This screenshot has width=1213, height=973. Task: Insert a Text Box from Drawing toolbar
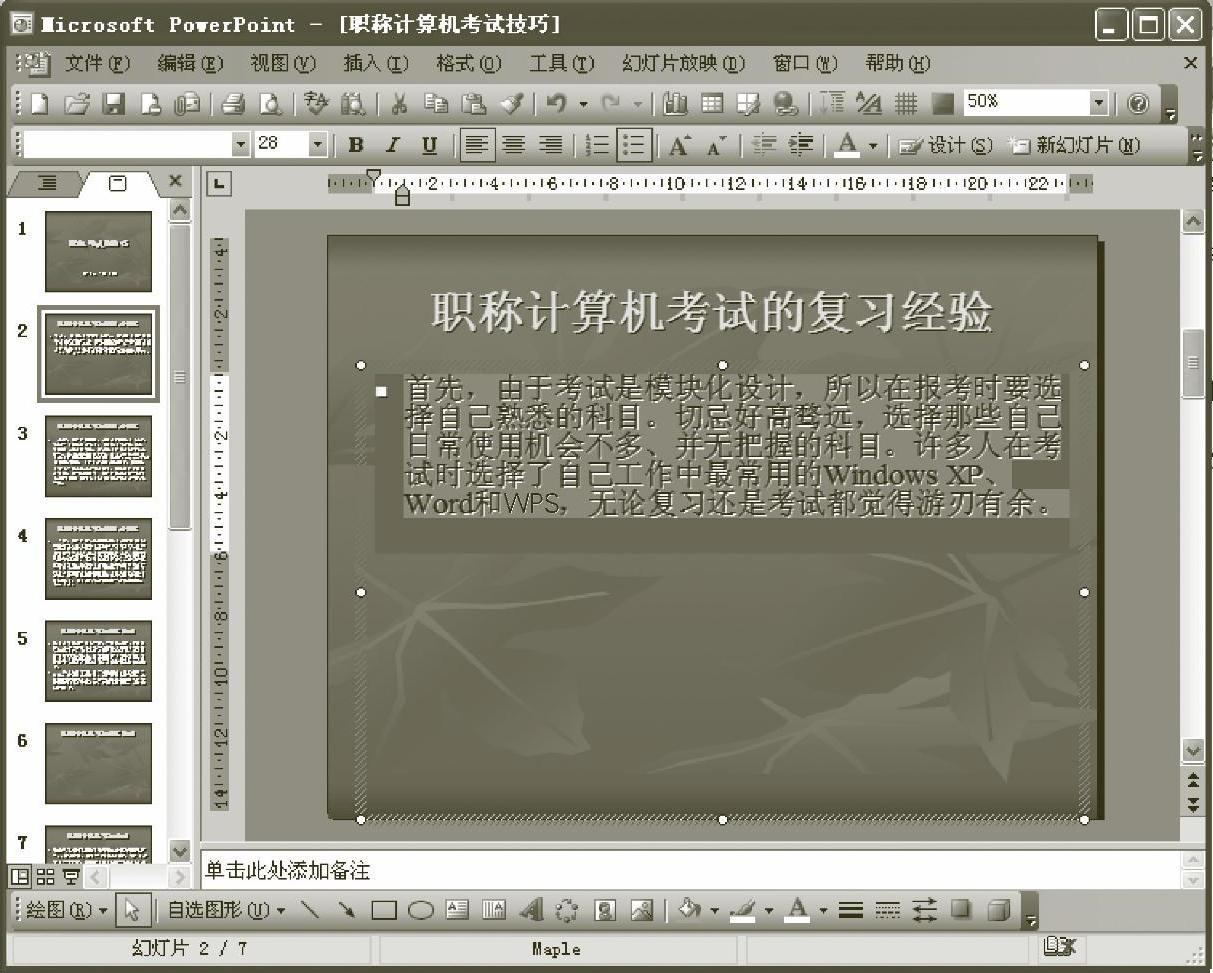tap(457, 910)
